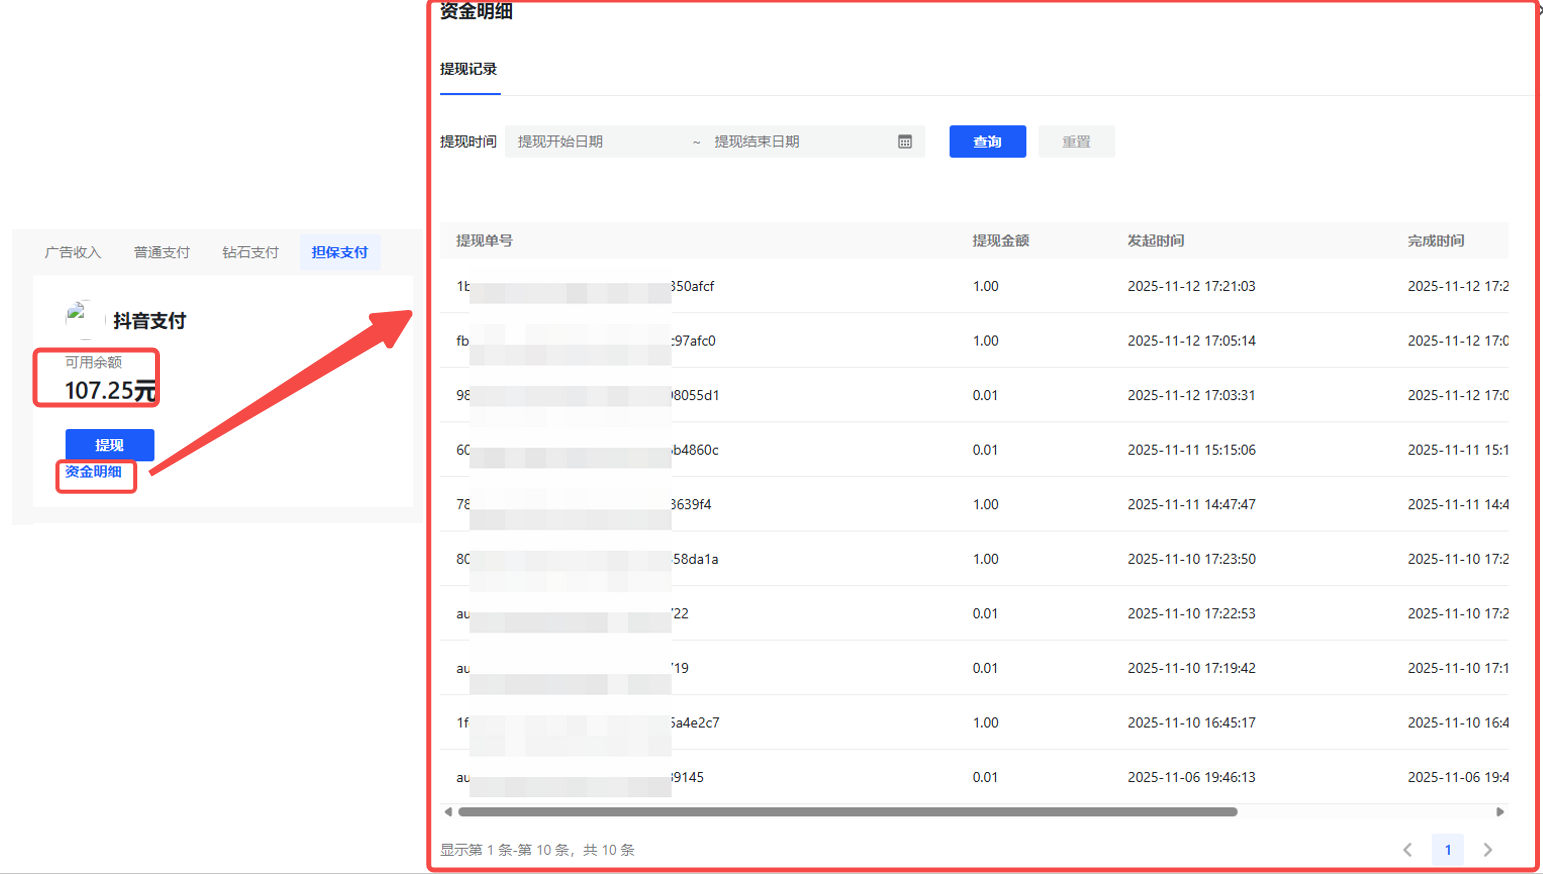This screenshot has width=1543, height=874.
Task: Click the scrollbar left arrow
Action: 448,812
